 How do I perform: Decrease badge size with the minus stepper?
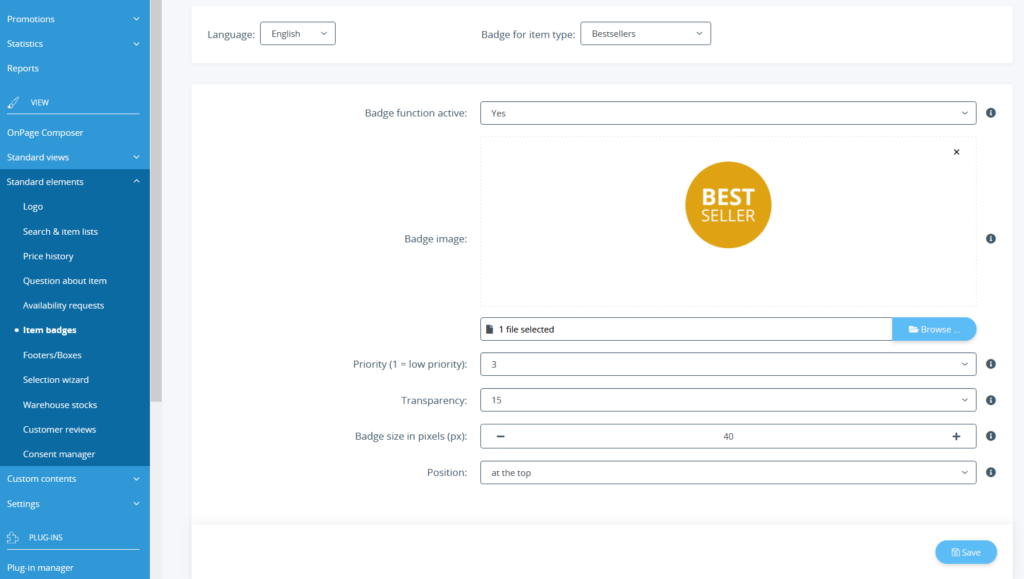(500, 436)
